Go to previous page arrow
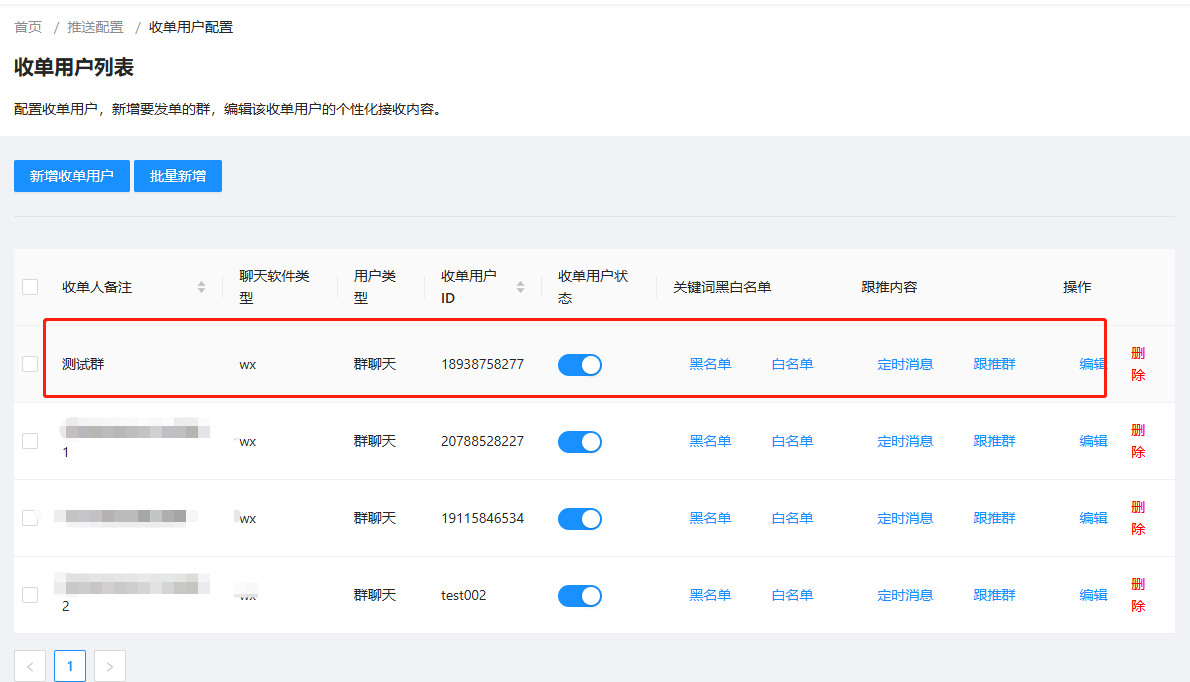Viewport: 1190px width, 682px height. coord(30,666)
